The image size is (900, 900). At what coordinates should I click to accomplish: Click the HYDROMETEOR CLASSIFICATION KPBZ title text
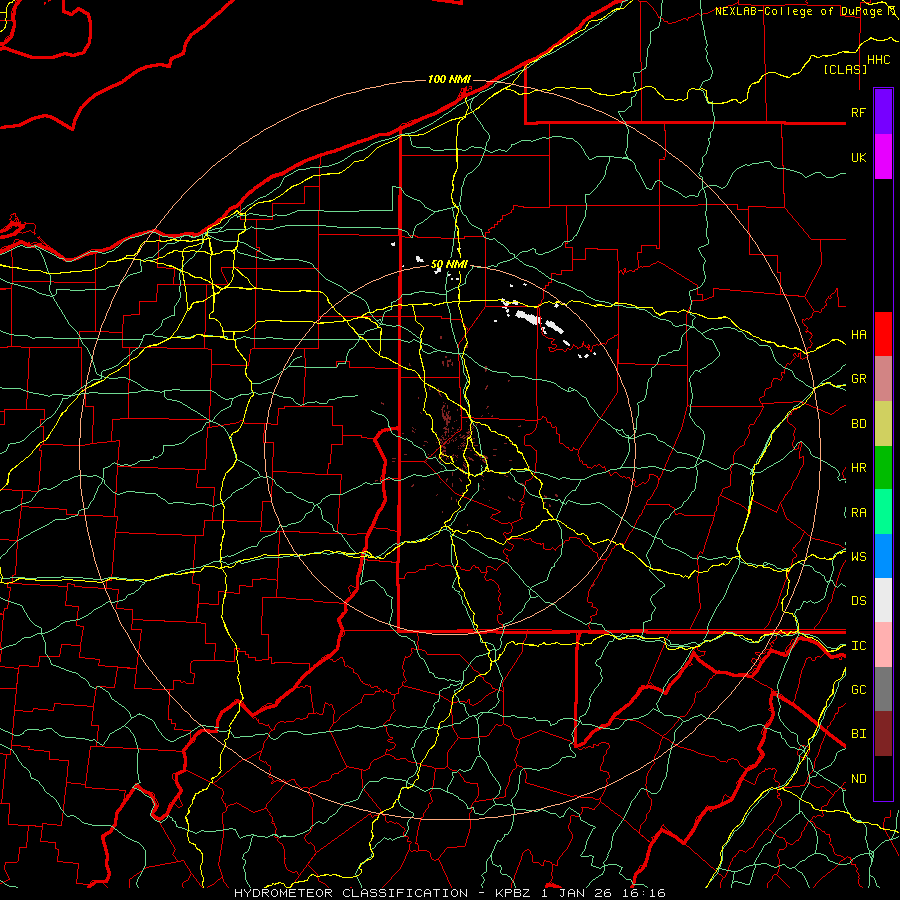[x=449, y=893]
